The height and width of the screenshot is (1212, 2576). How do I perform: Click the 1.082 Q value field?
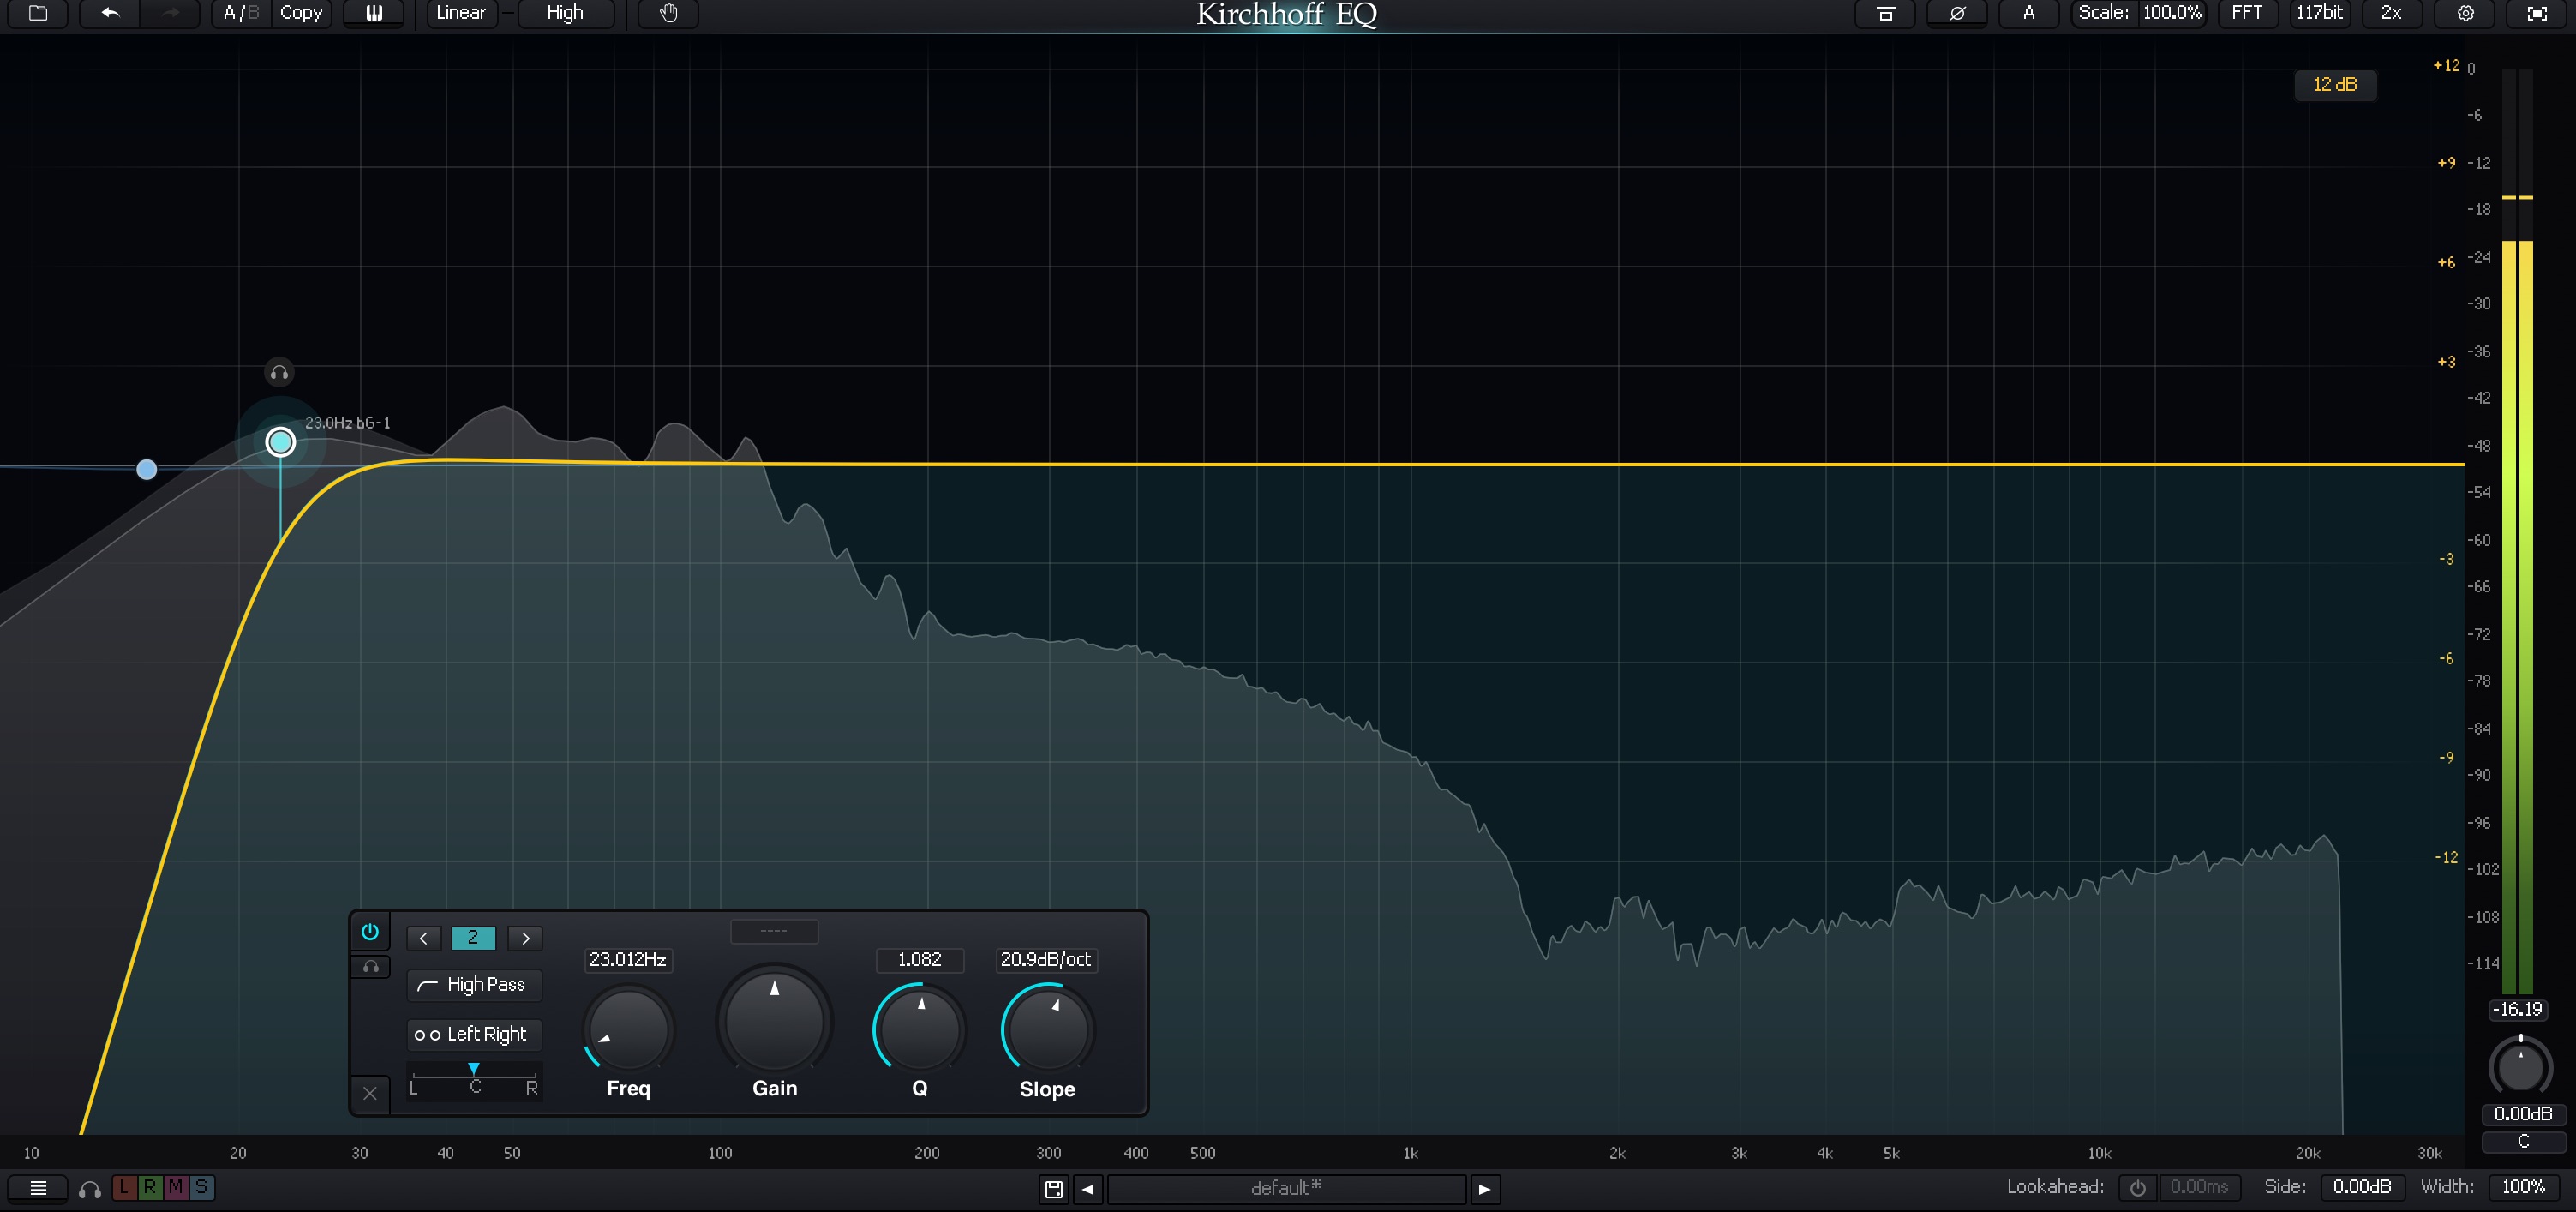point(920,960)
